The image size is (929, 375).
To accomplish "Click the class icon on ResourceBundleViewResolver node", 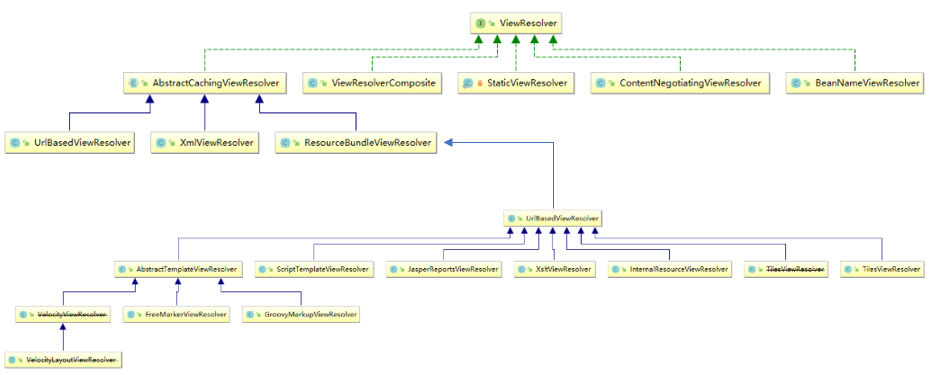I will (286, 143).
